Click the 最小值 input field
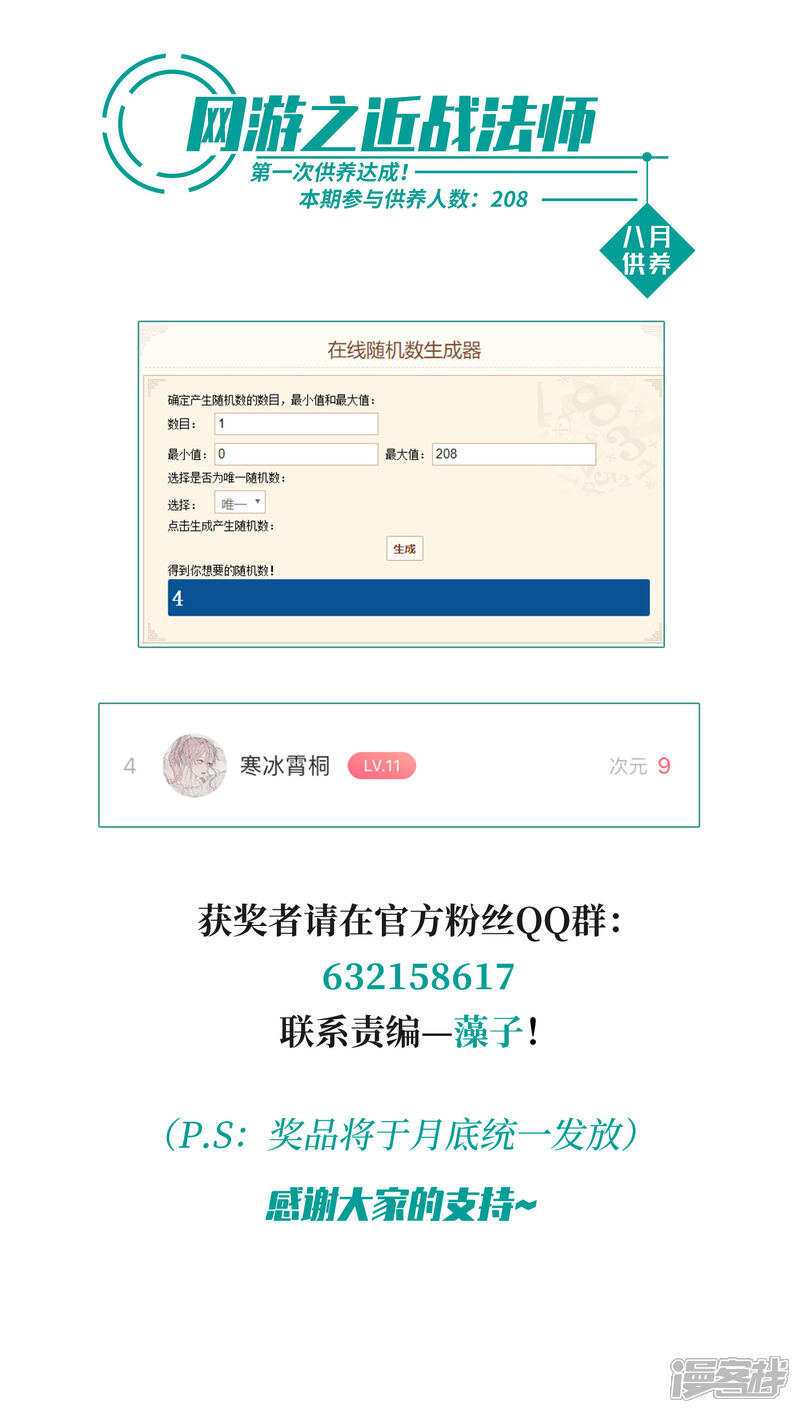Viewport: 800px width, 1413px height. (296, 454)
